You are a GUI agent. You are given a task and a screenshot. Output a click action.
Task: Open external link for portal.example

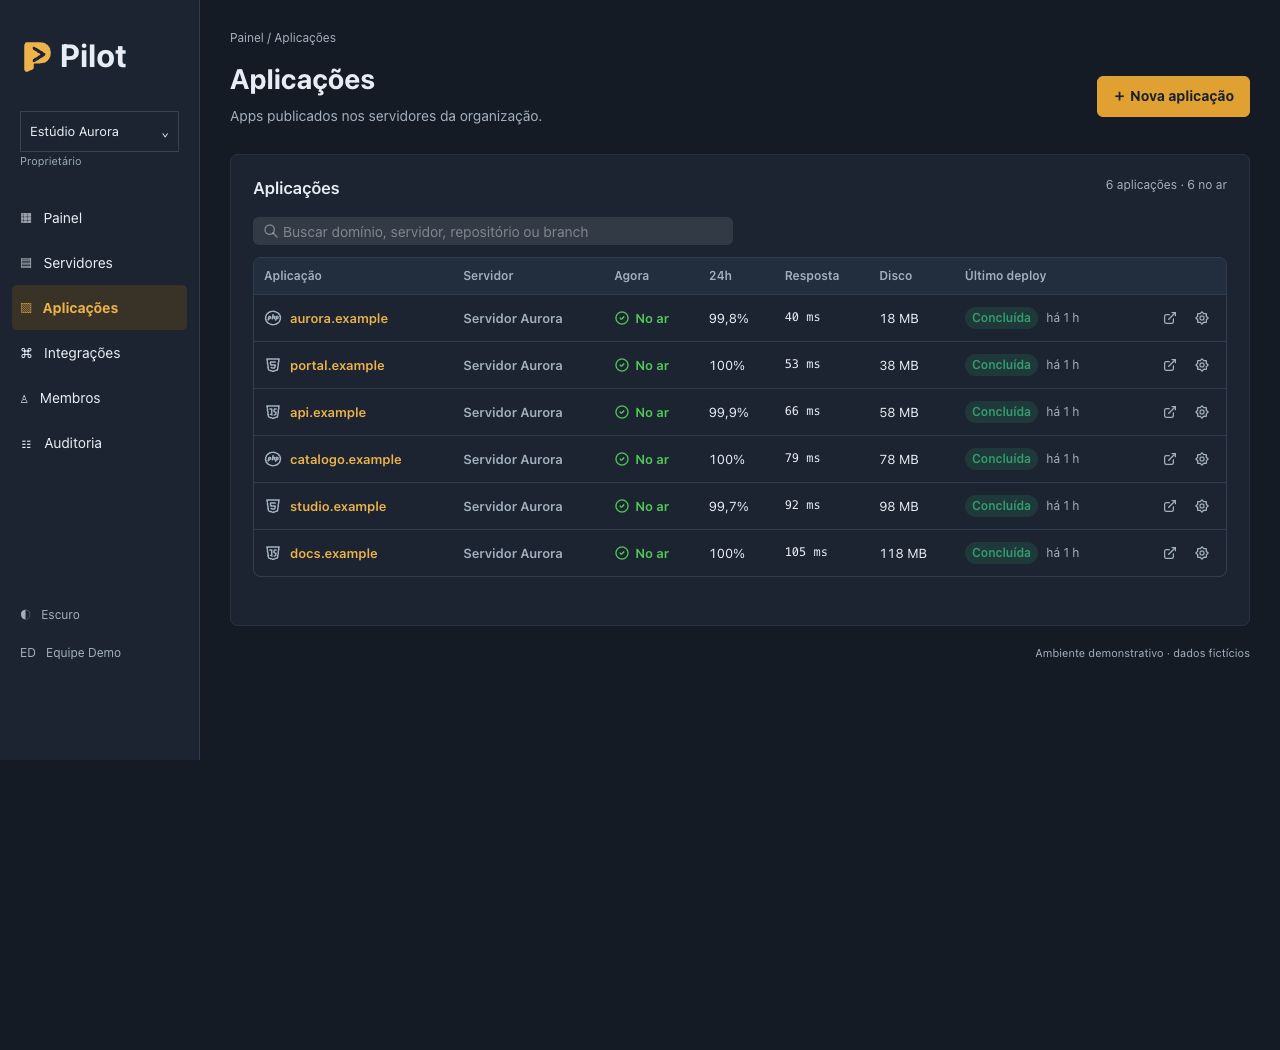pyautogui.click(x=1170, y=365)
